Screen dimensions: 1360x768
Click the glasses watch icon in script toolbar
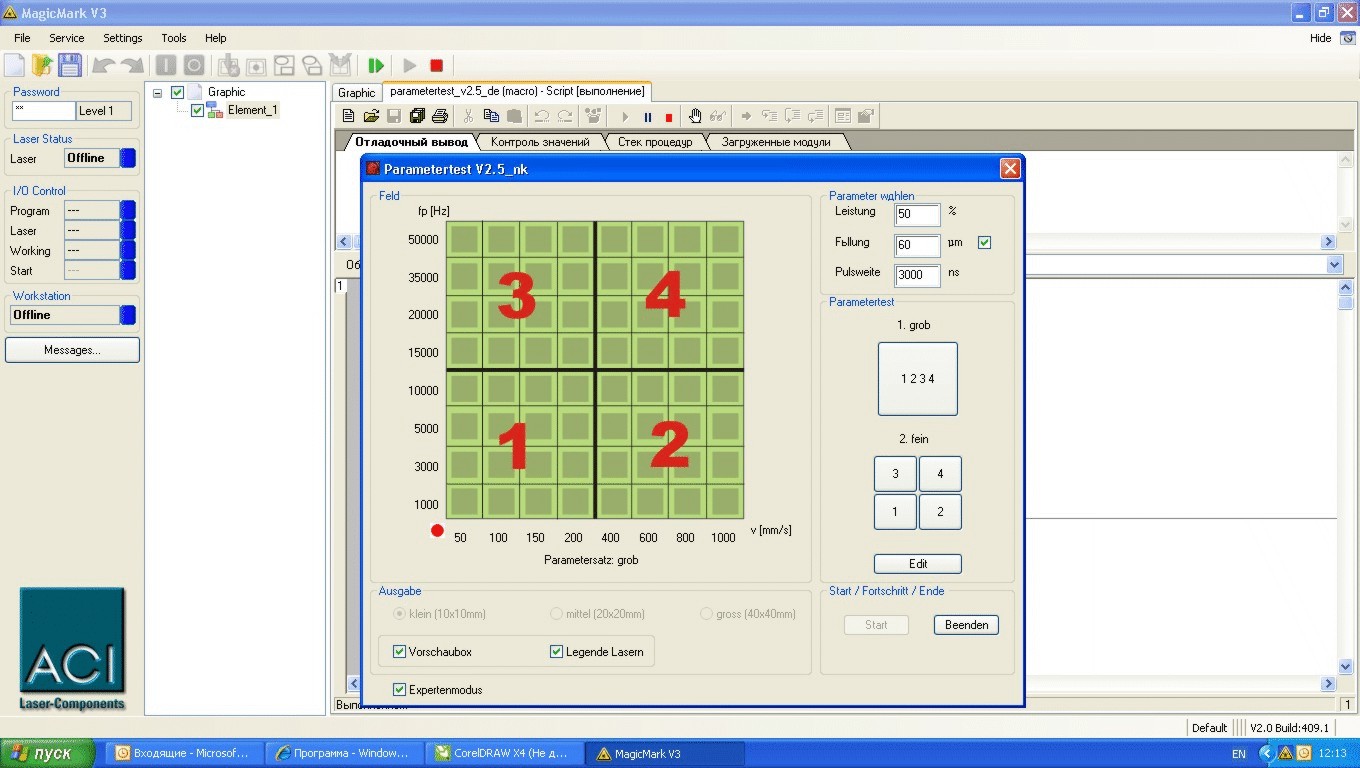717,116
